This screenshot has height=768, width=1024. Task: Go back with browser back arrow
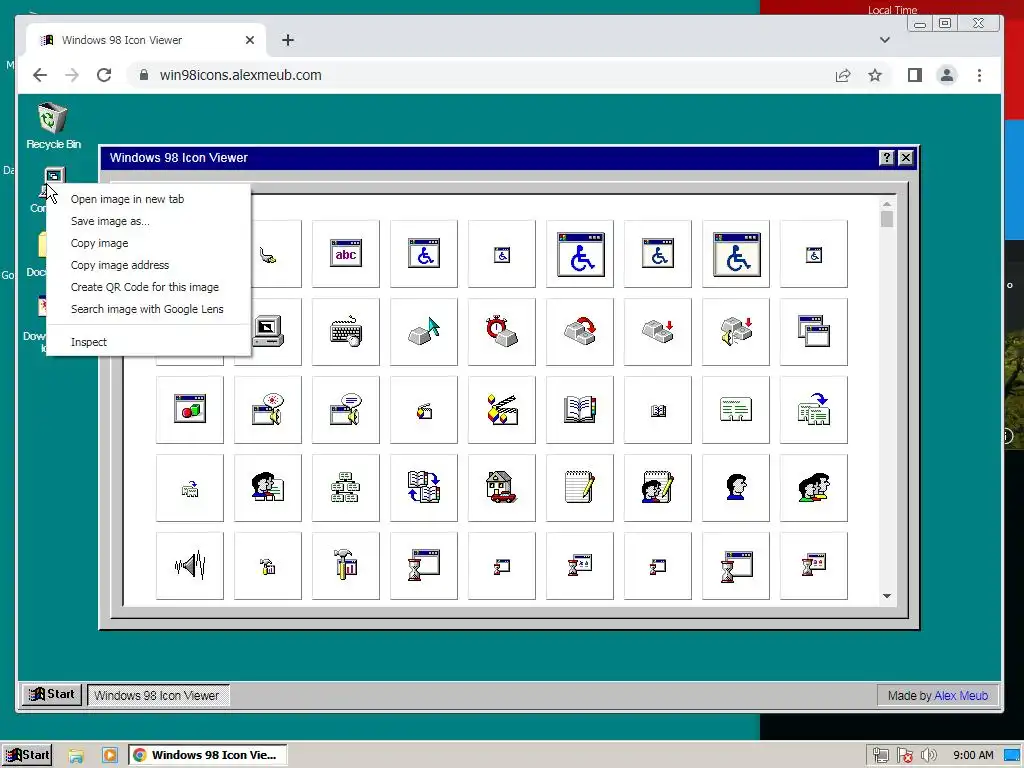(x=40, y=75)
